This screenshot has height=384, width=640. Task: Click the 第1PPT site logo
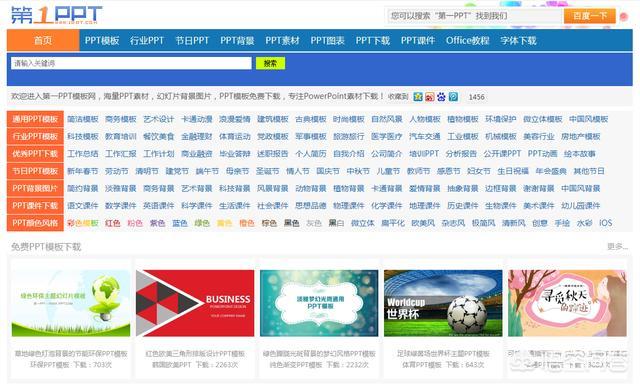coord(56,15)
